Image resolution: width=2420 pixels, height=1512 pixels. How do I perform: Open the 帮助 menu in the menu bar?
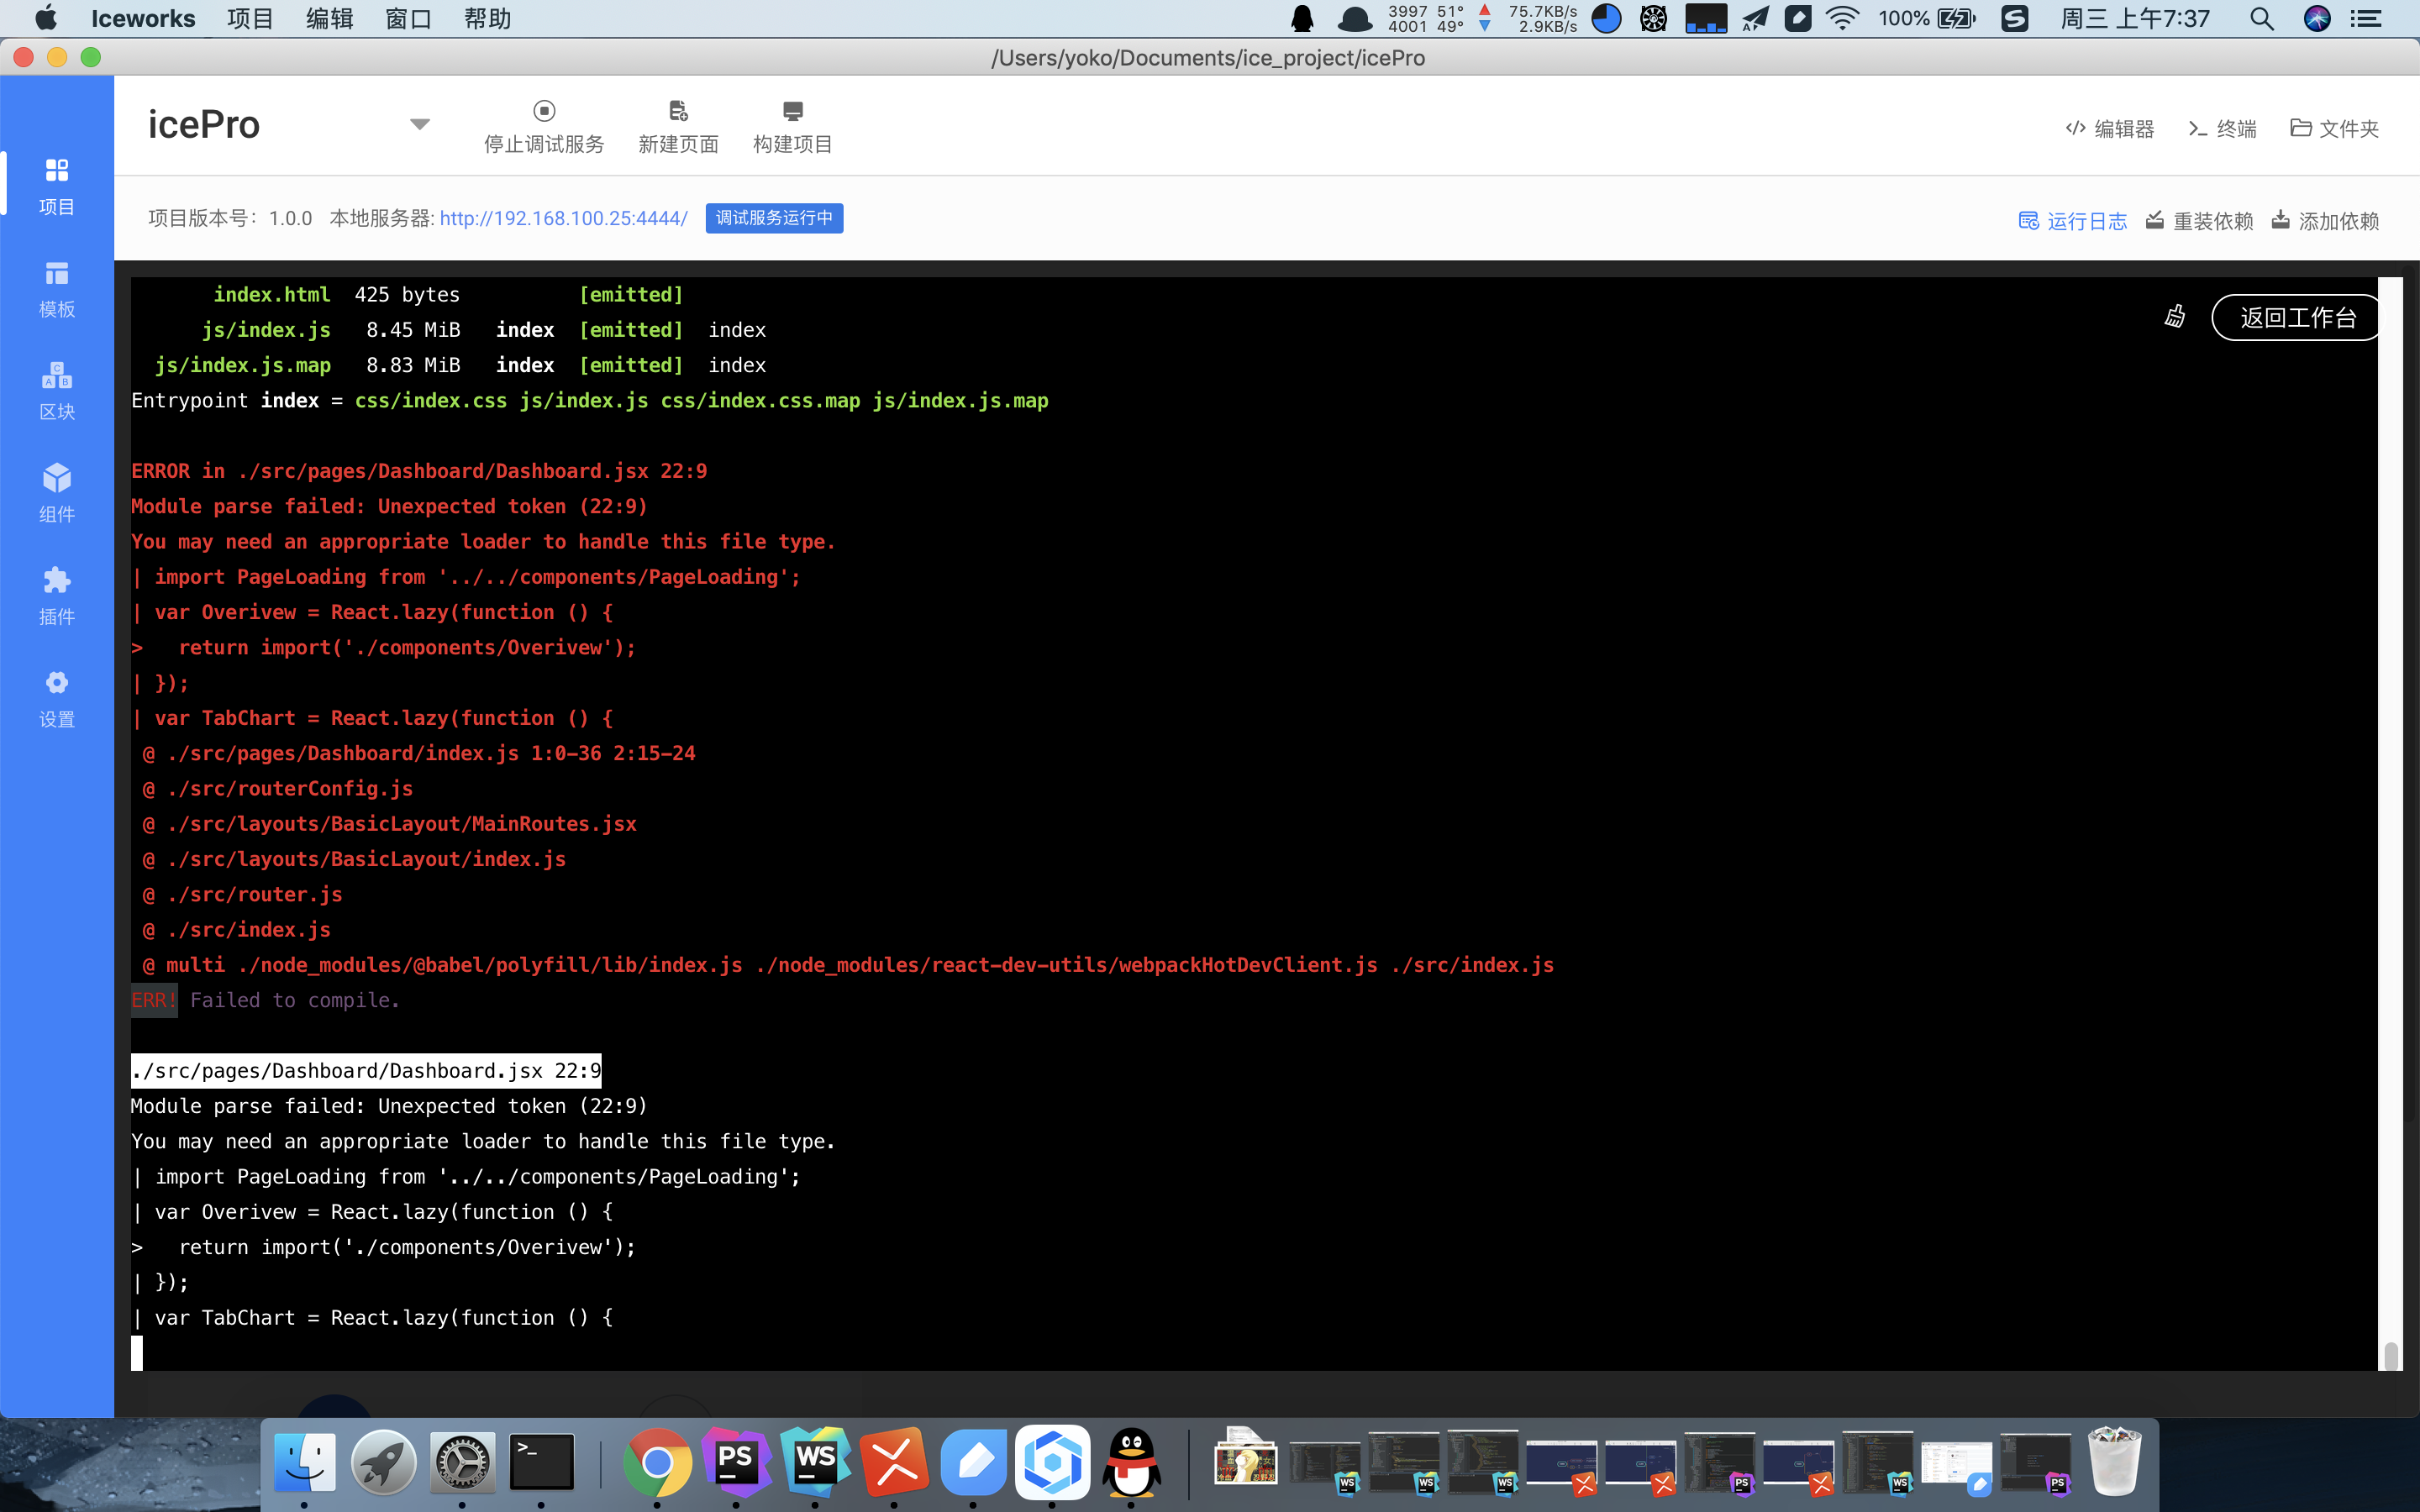(x=488, y=19)
